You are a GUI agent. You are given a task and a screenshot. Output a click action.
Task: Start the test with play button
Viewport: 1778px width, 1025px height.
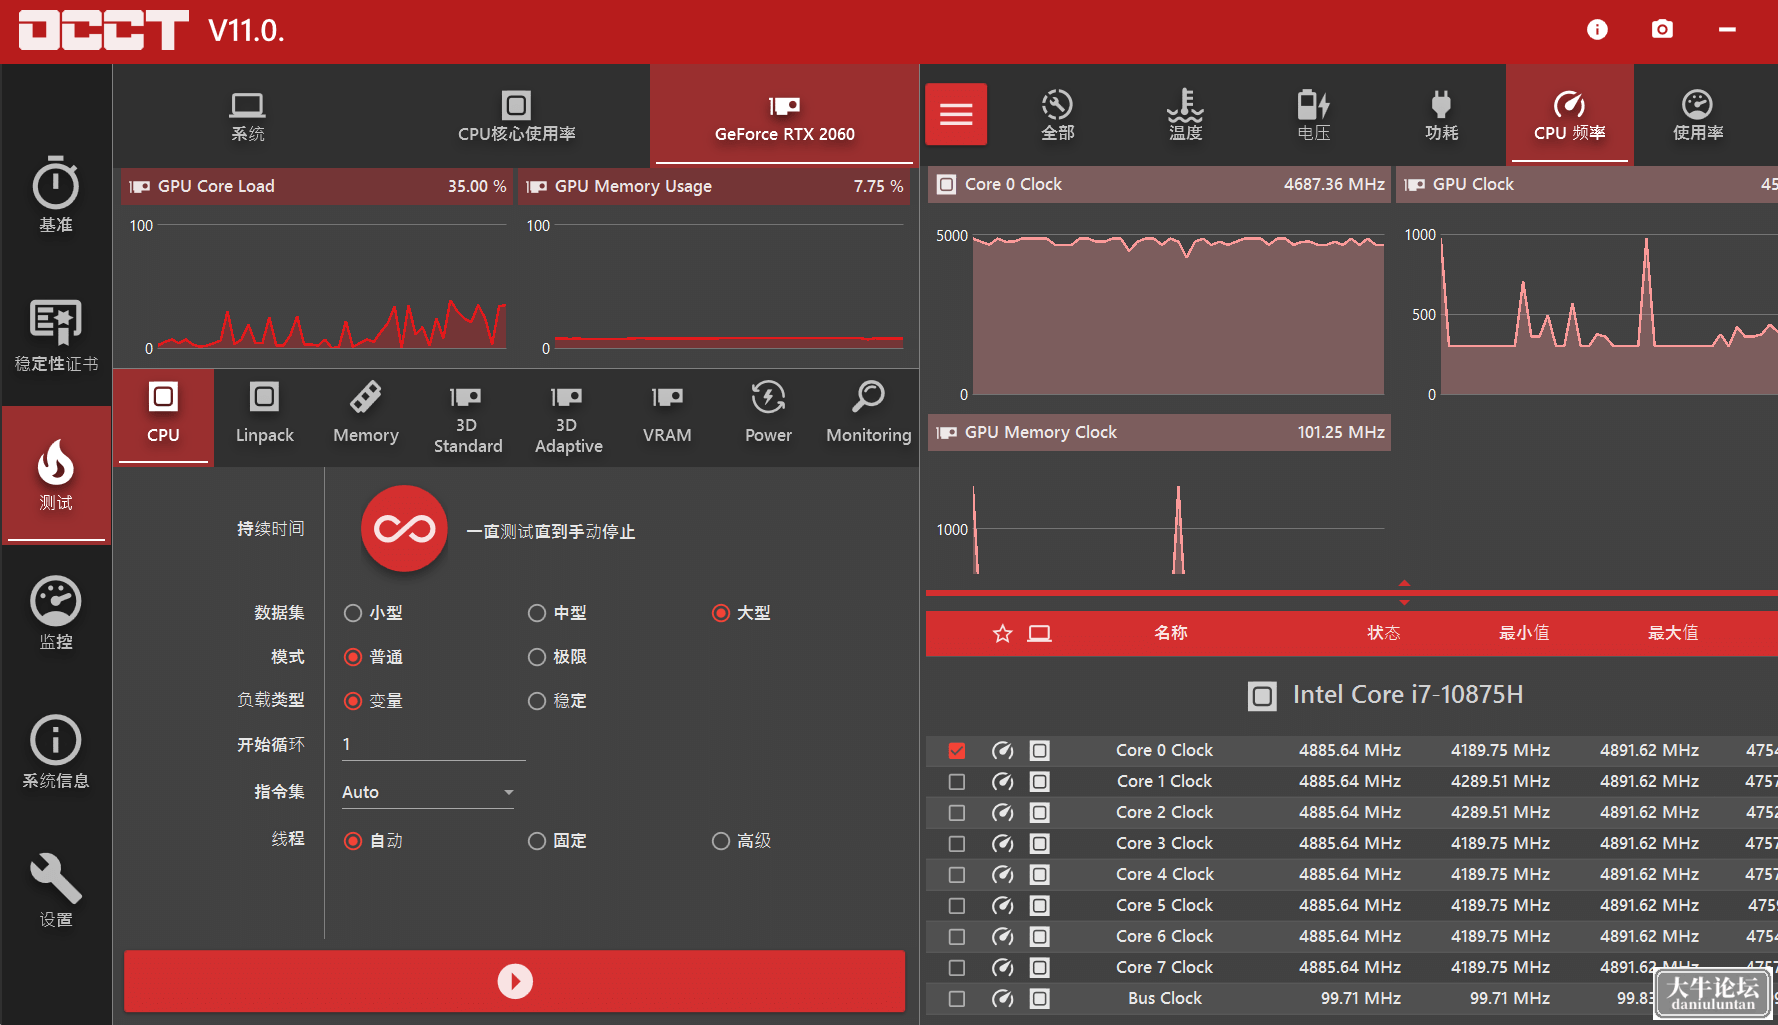(515, 981)
